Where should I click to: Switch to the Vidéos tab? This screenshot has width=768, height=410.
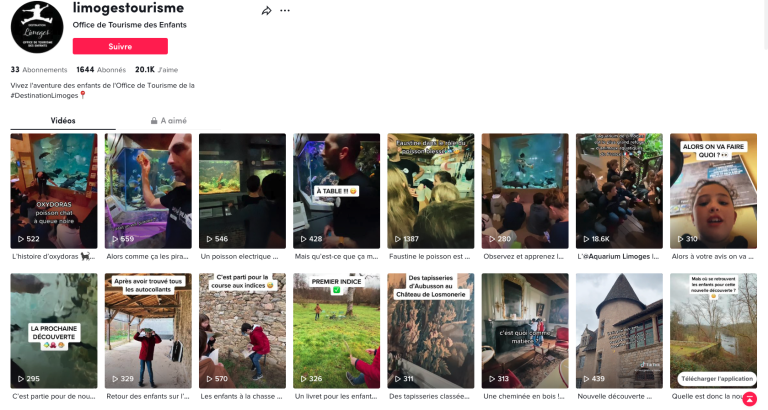(63, 120)
